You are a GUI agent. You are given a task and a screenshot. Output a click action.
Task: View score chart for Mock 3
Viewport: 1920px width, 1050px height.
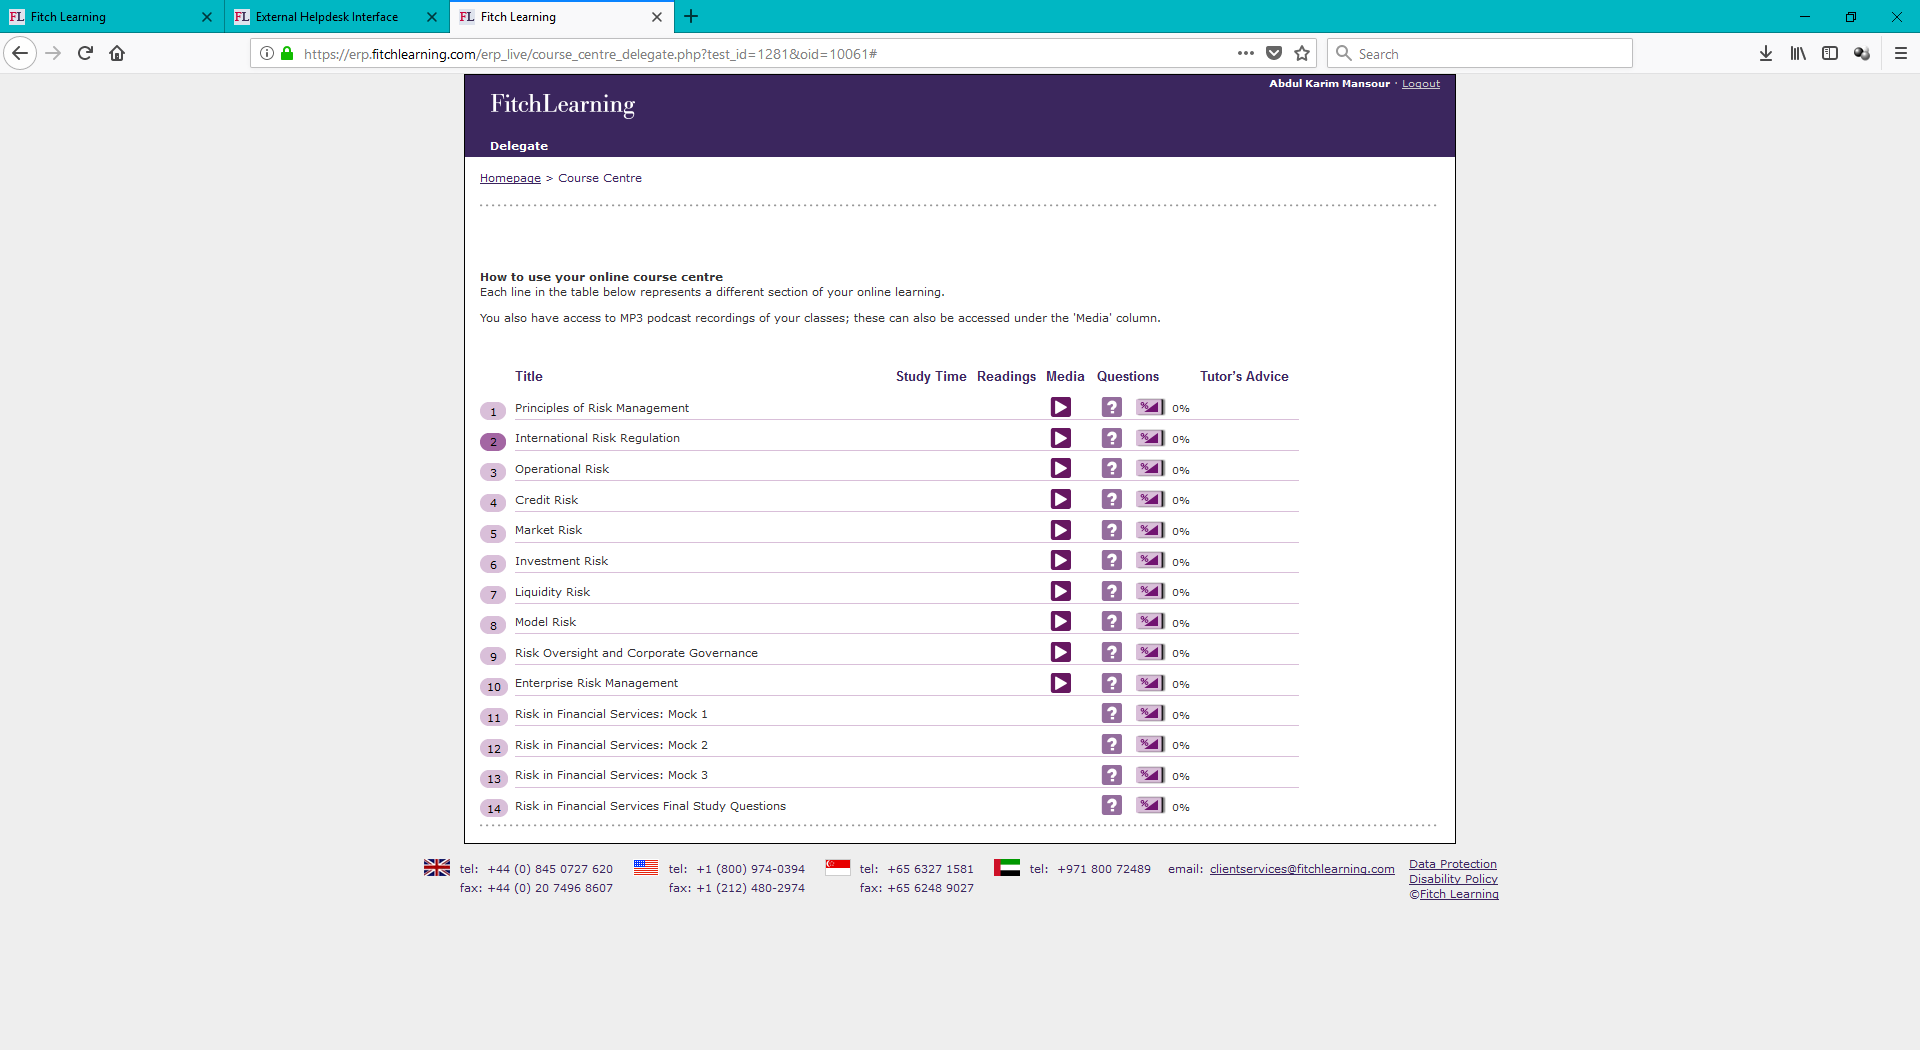(1150, 775)
